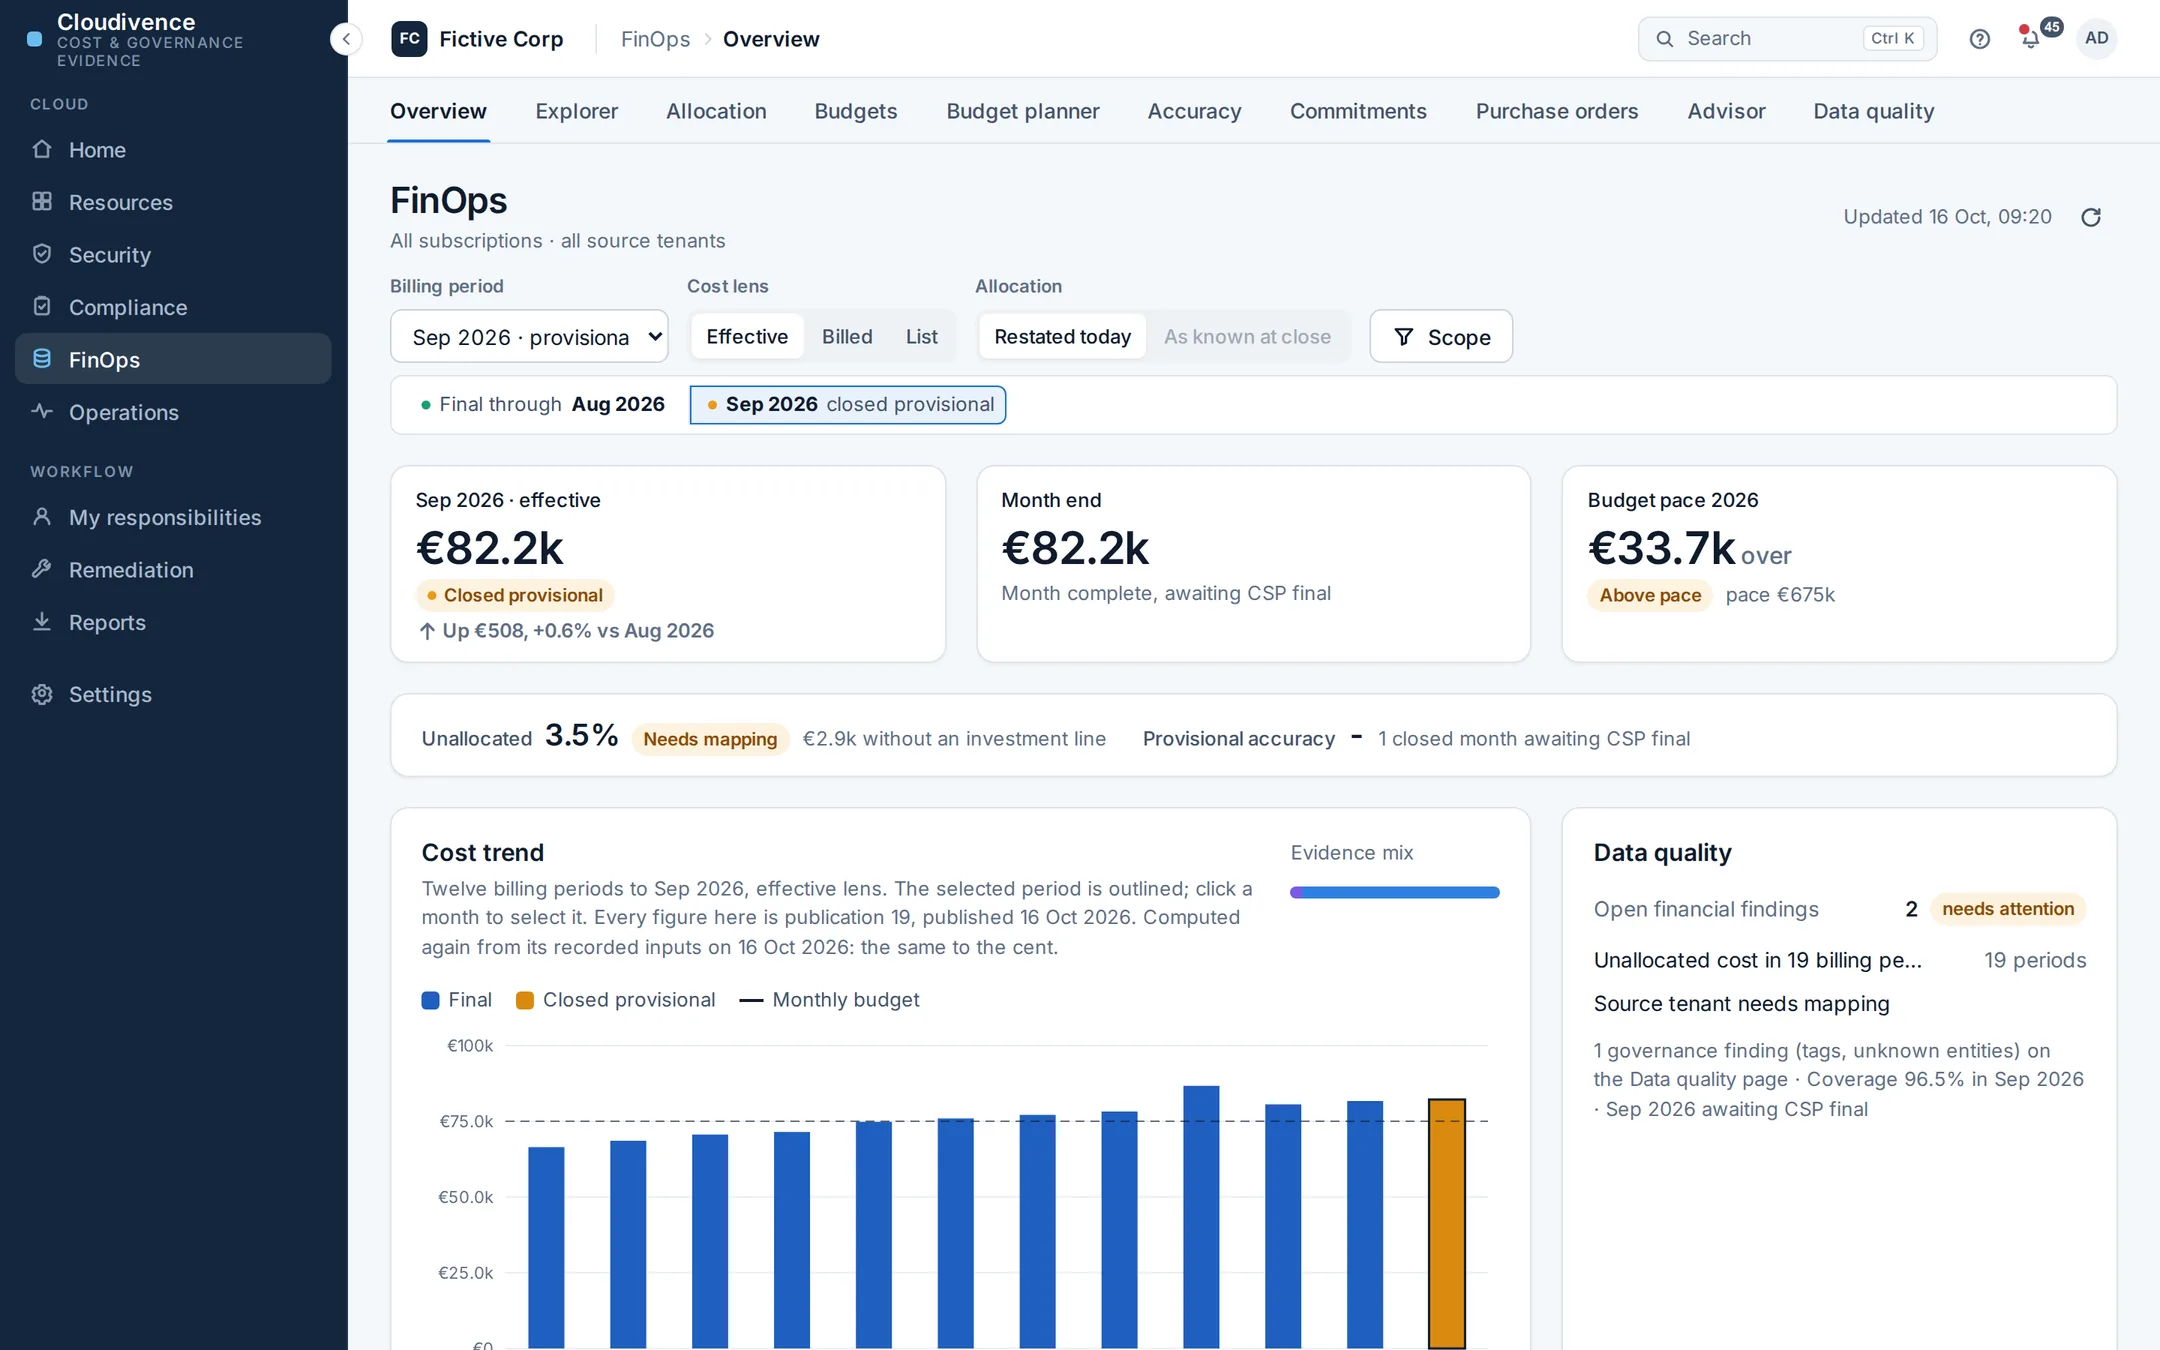Click the Reports download icon
Image resolution: width=2160 pixels, height=1350 pixels.
click(42, 622)
